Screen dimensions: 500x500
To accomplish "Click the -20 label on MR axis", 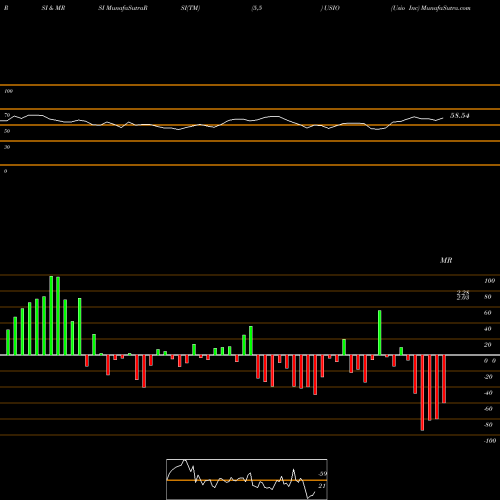I will click(x=488, y=377).
